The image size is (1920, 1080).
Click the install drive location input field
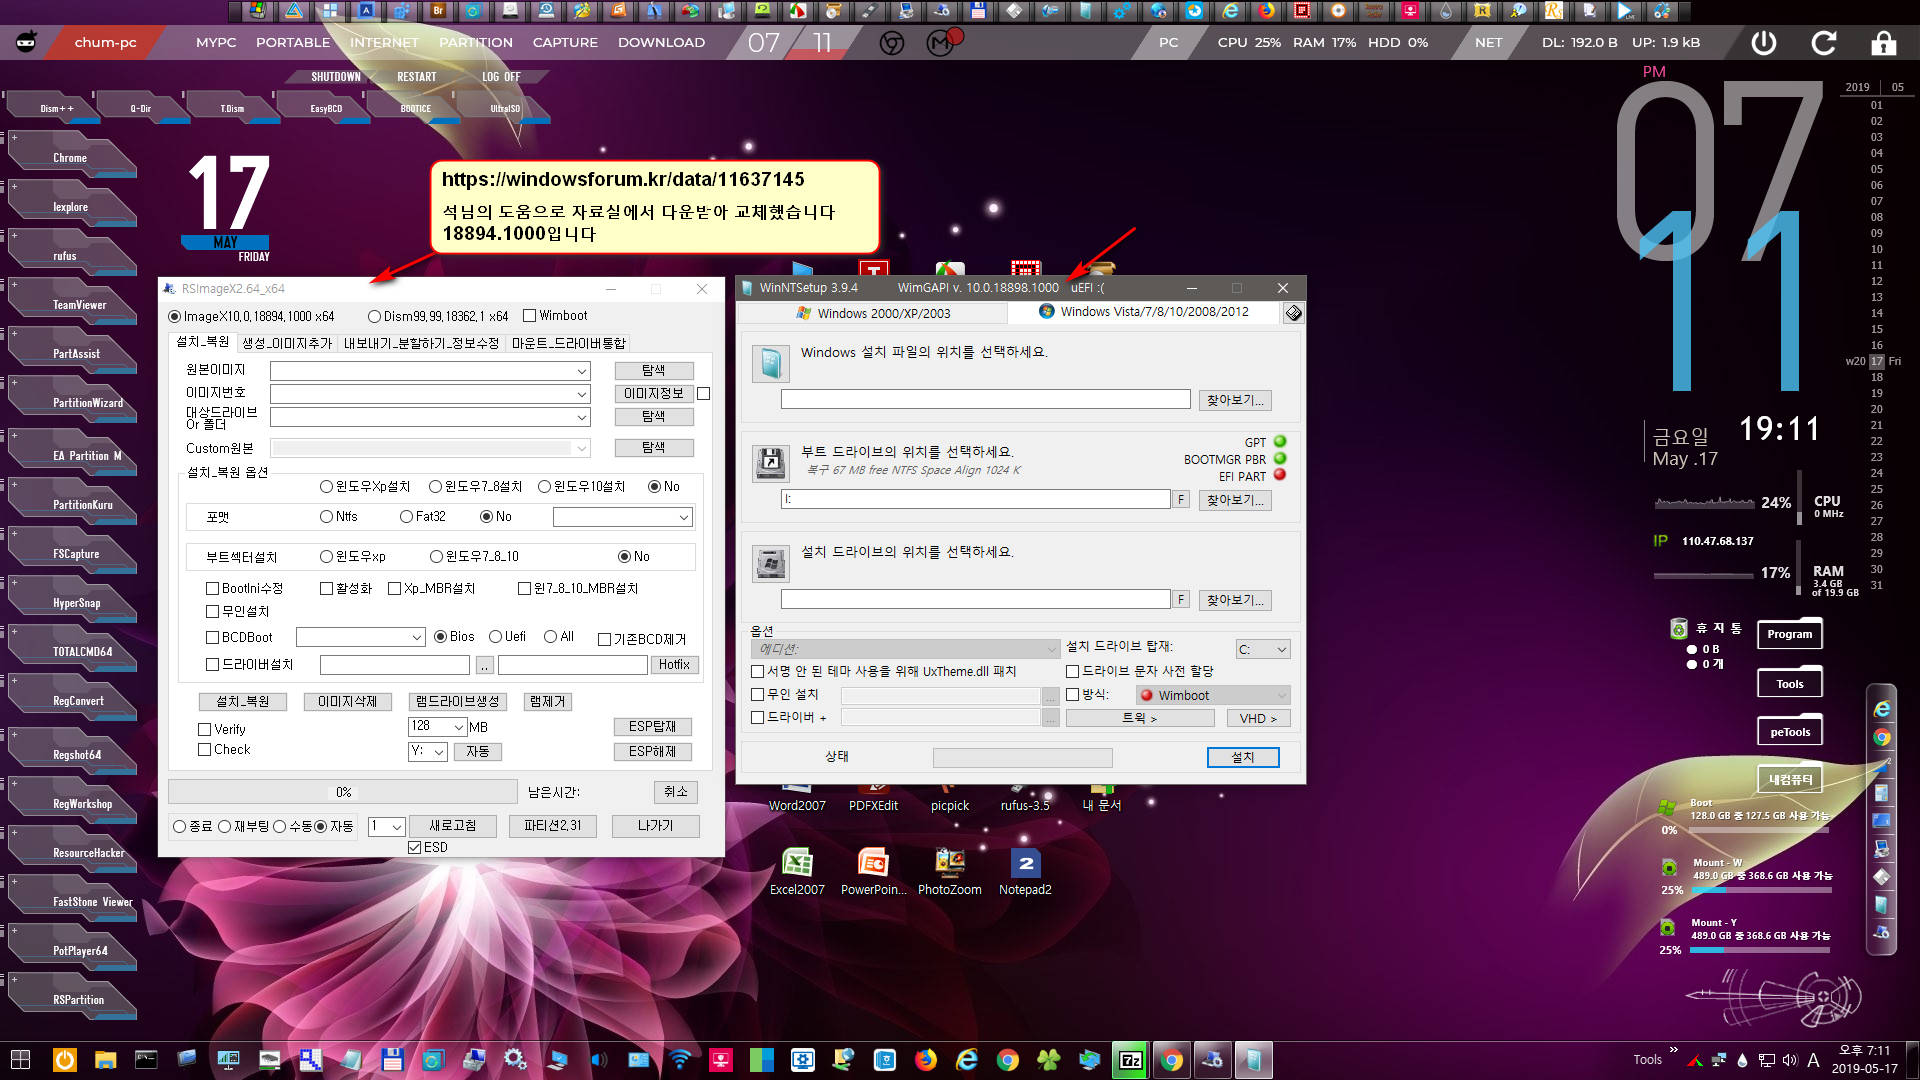(975, 599)
